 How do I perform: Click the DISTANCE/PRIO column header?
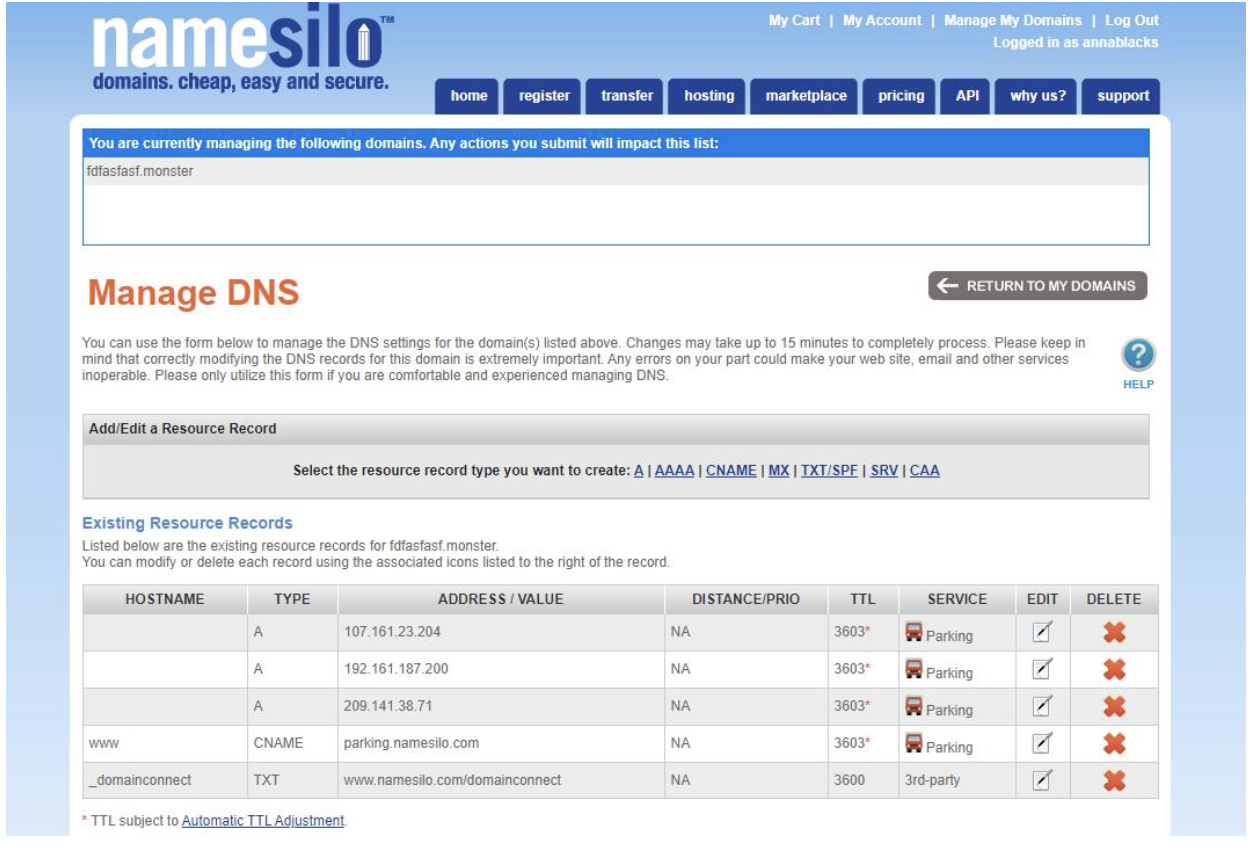tap(746, 599)
